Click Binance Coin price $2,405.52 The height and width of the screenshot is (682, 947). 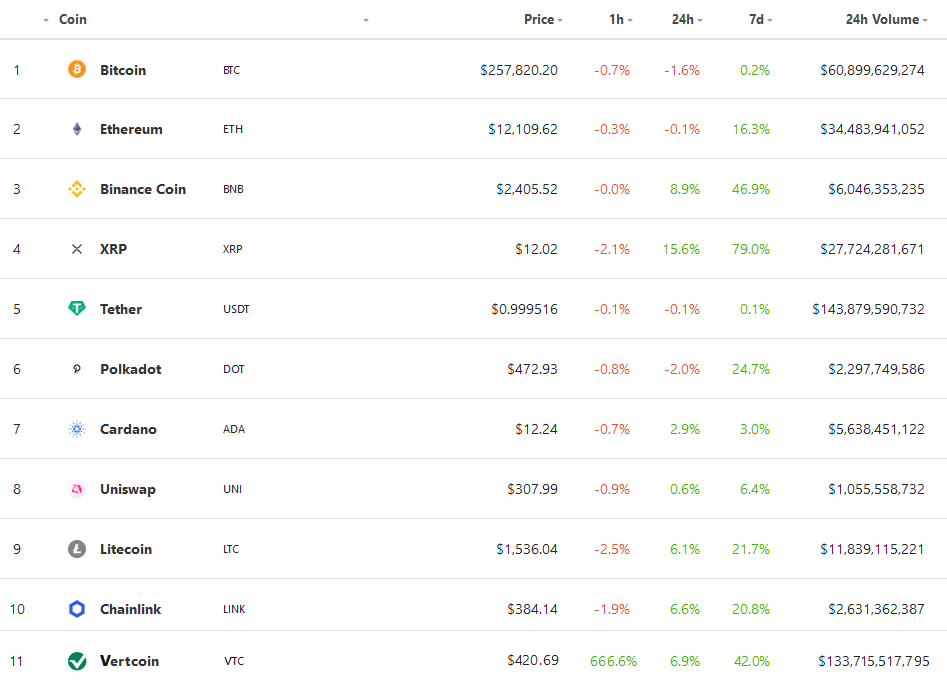[x=527, y=189]
